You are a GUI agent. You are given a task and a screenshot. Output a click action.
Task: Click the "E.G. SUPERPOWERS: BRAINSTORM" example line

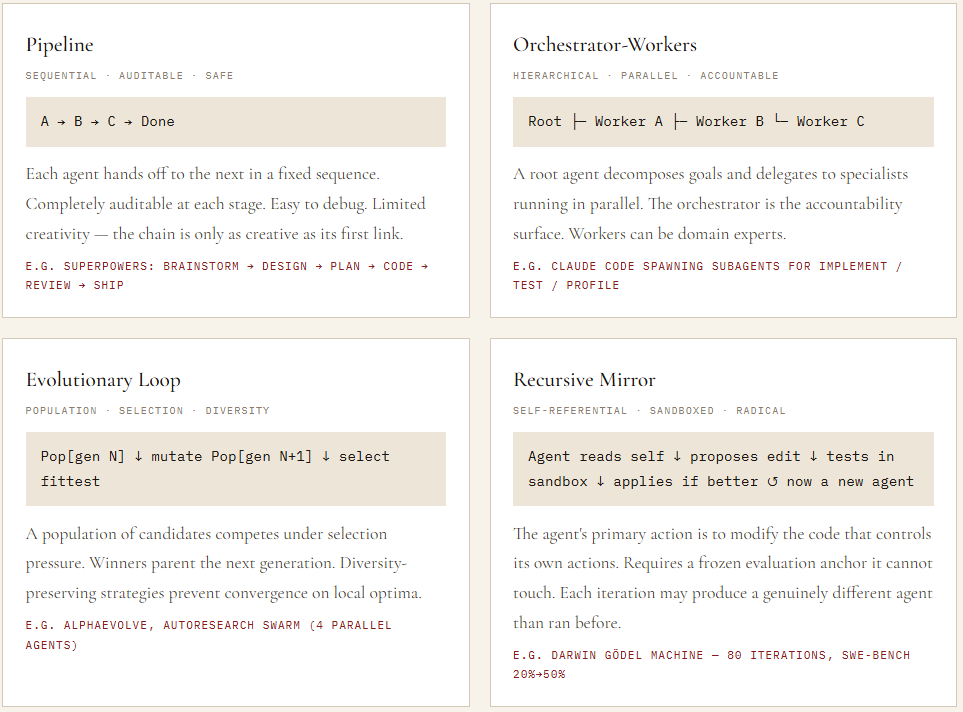coord(227,275)
